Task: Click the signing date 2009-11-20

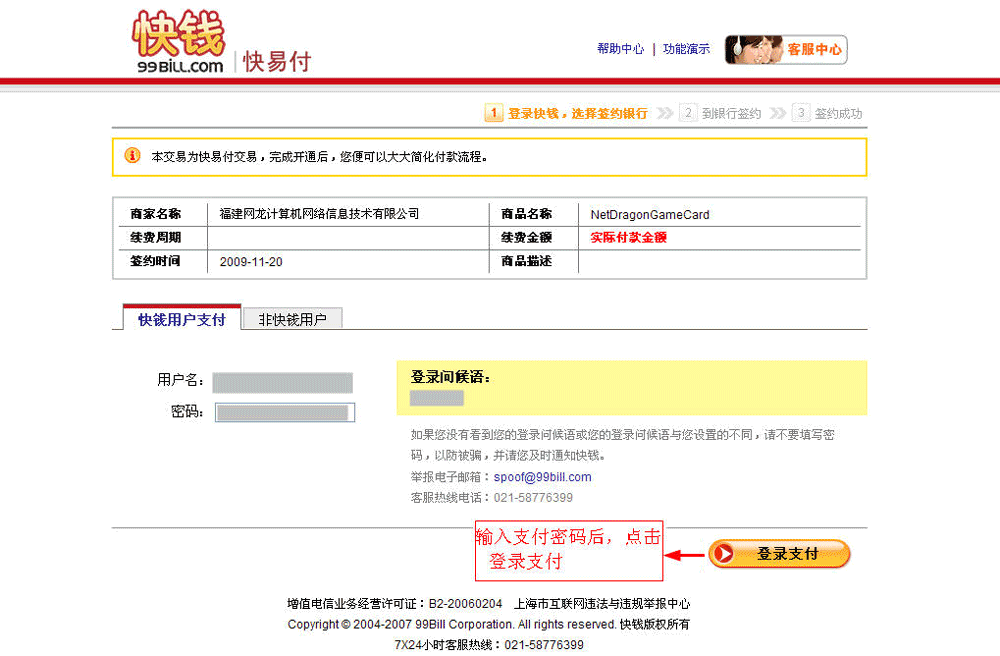Action: (251, 261)
